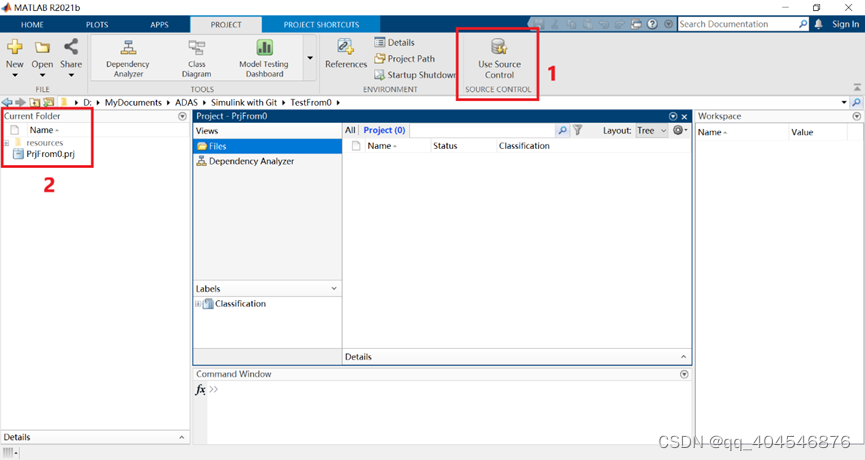Sort by Classification column header

524,146
